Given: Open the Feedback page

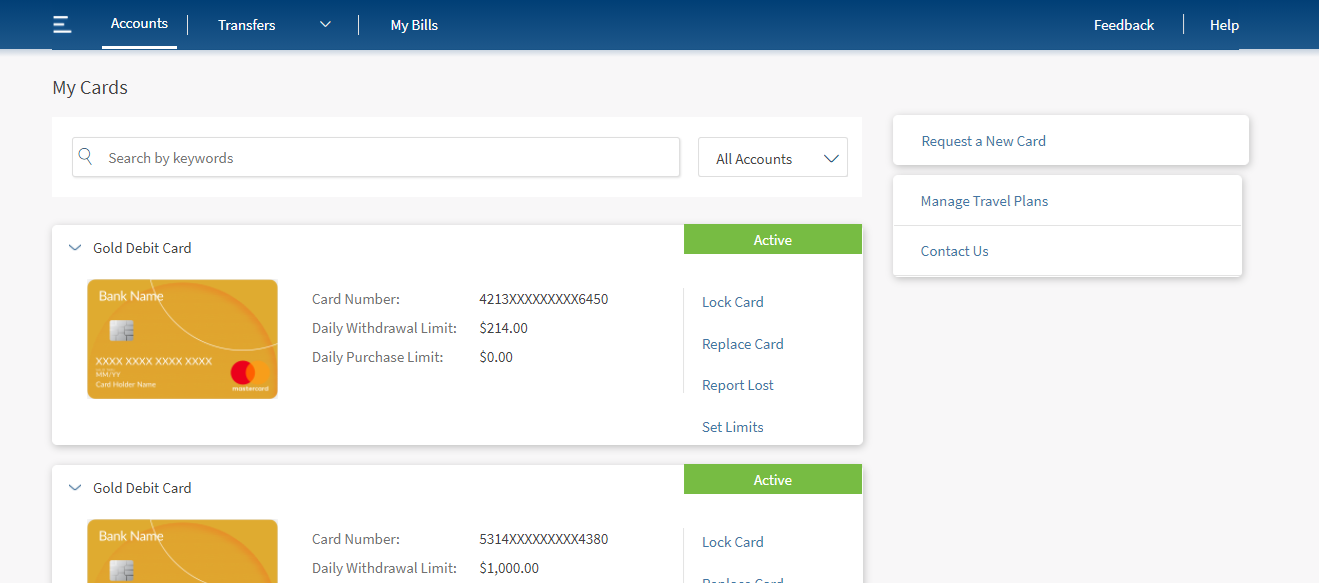Looking at the screenshot, I should click(1123, 25).
